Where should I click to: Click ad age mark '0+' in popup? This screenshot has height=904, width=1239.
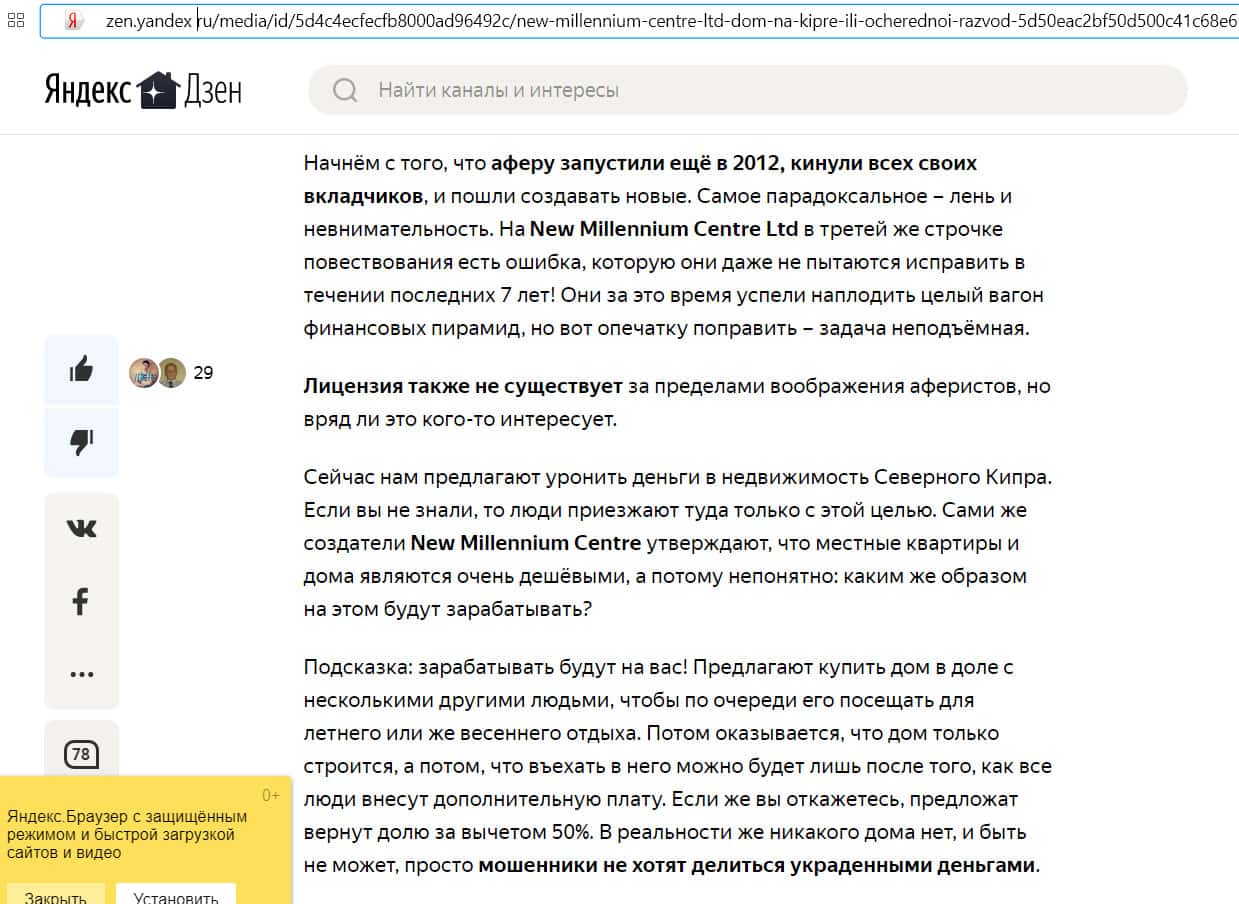[271, 796]
